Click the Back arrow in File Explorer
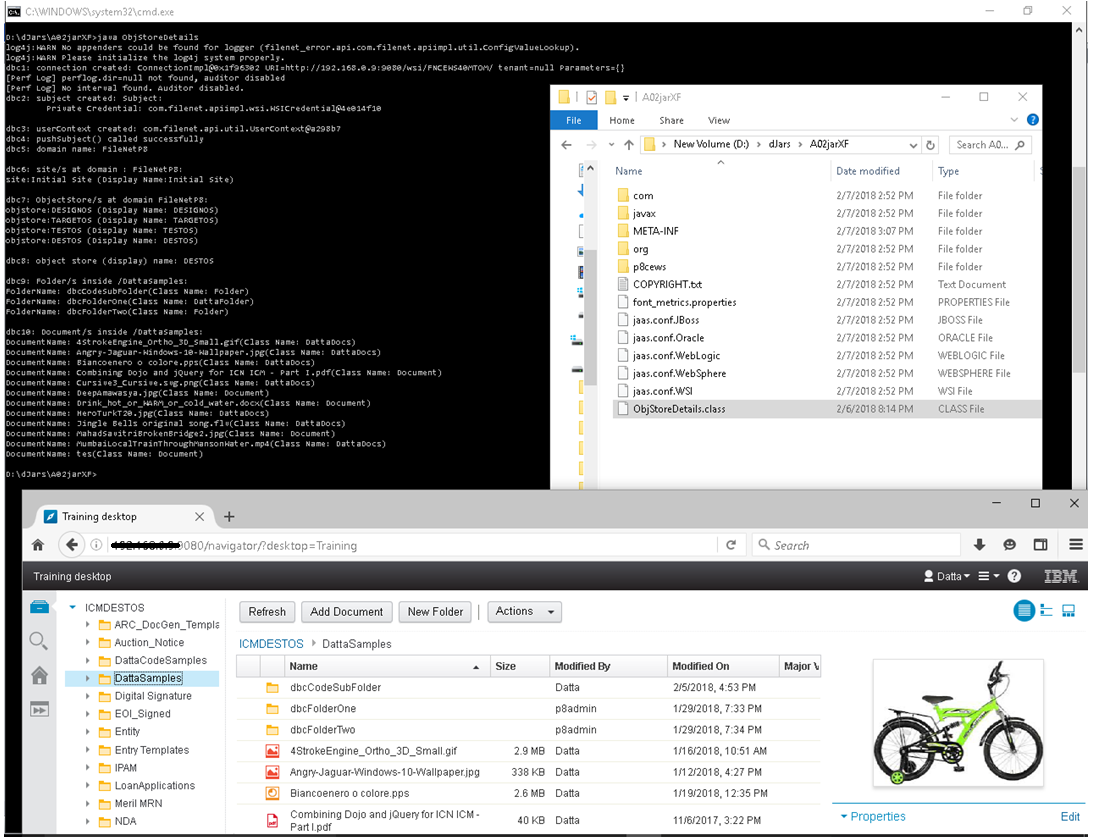 pyautogui.click(x=566, y=144)
